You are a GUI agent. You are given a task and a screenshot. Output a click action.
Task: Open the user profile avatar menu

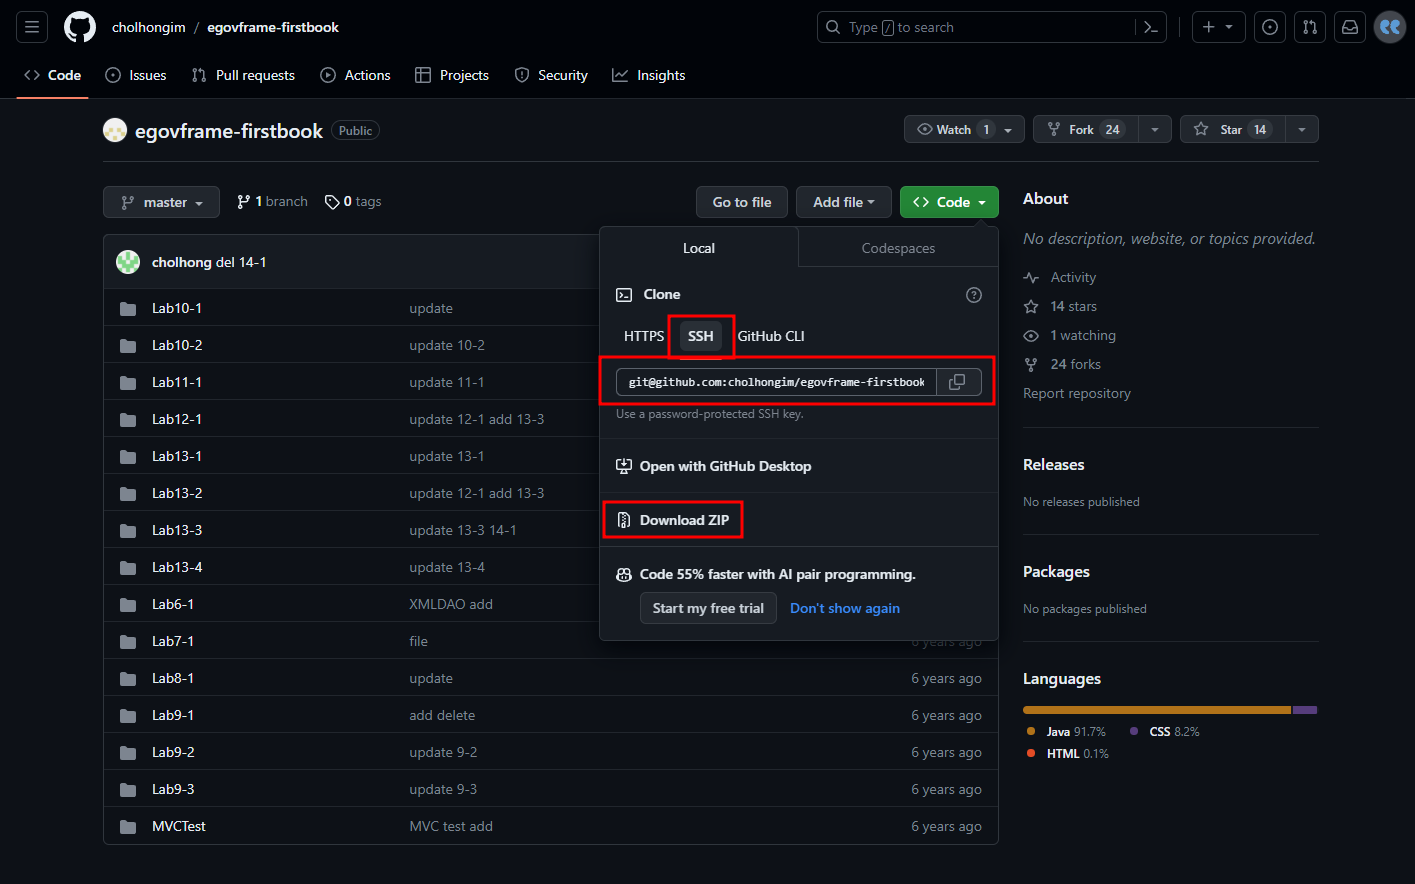(x=1390, y=27)
